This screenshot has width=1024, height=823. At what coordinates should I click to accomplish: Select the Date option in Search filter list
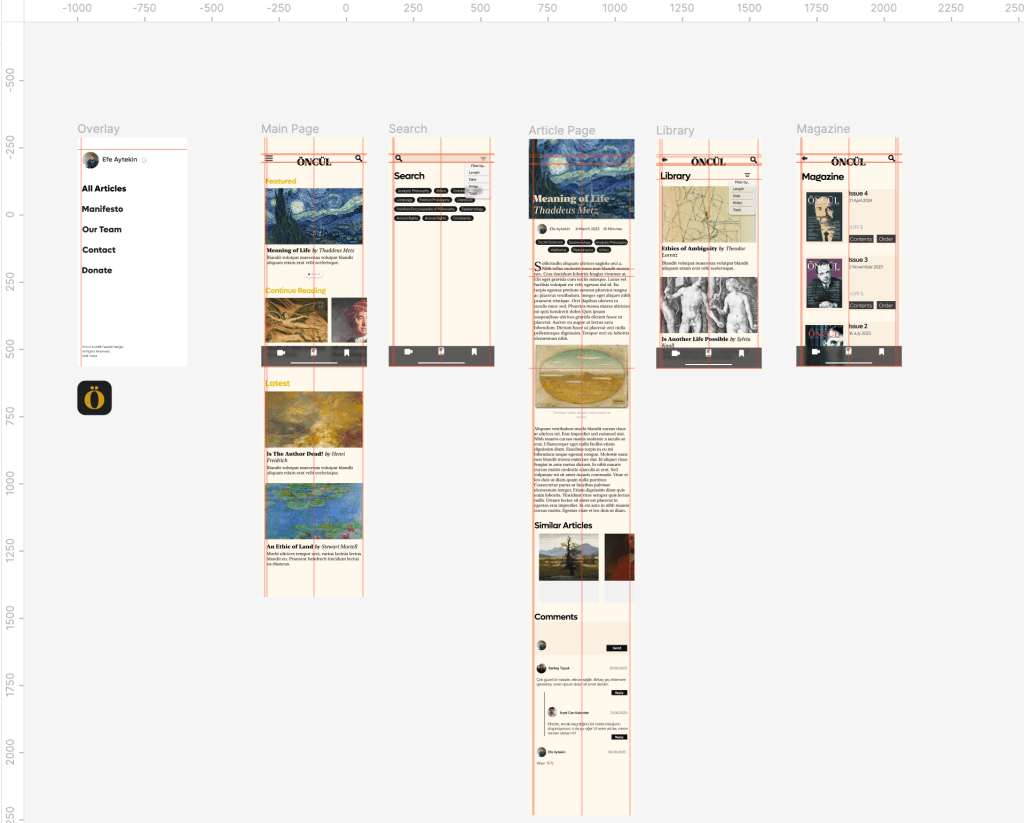pyautogui.click(x=474, y=179)
